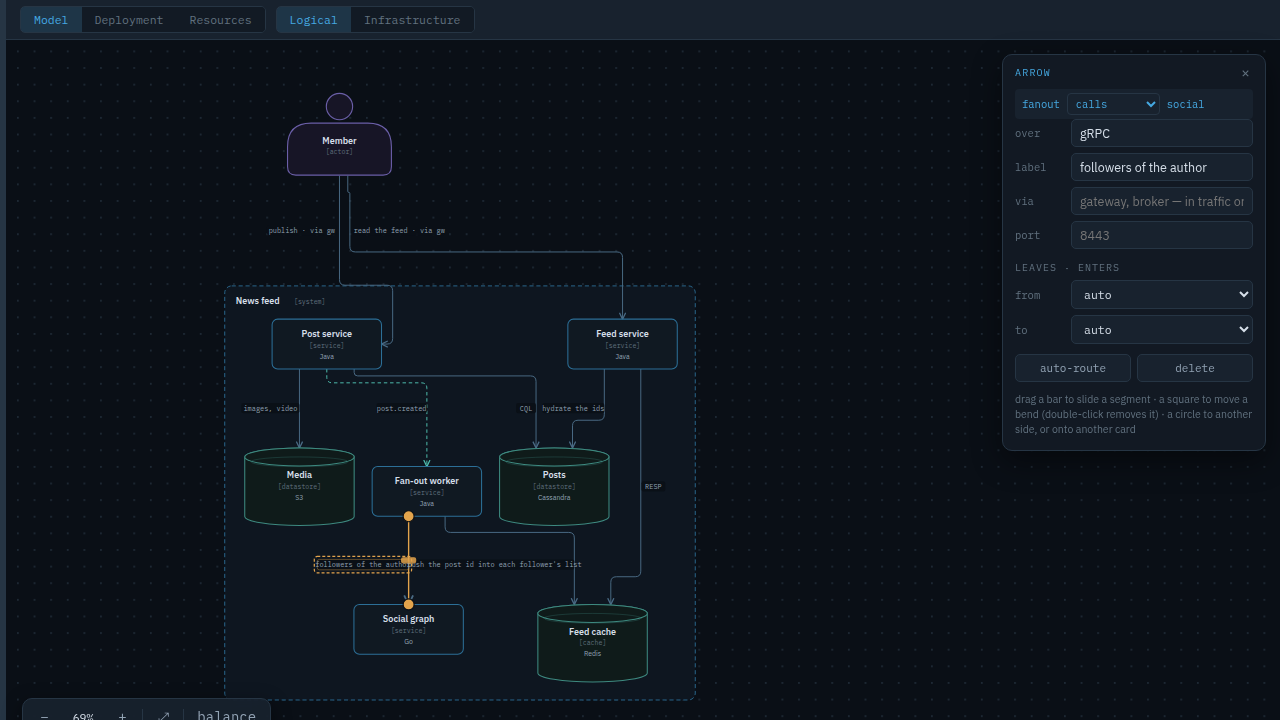The image size is (1280, 720).
Task: Zoom in using the plus button
Action: (122, 716)
